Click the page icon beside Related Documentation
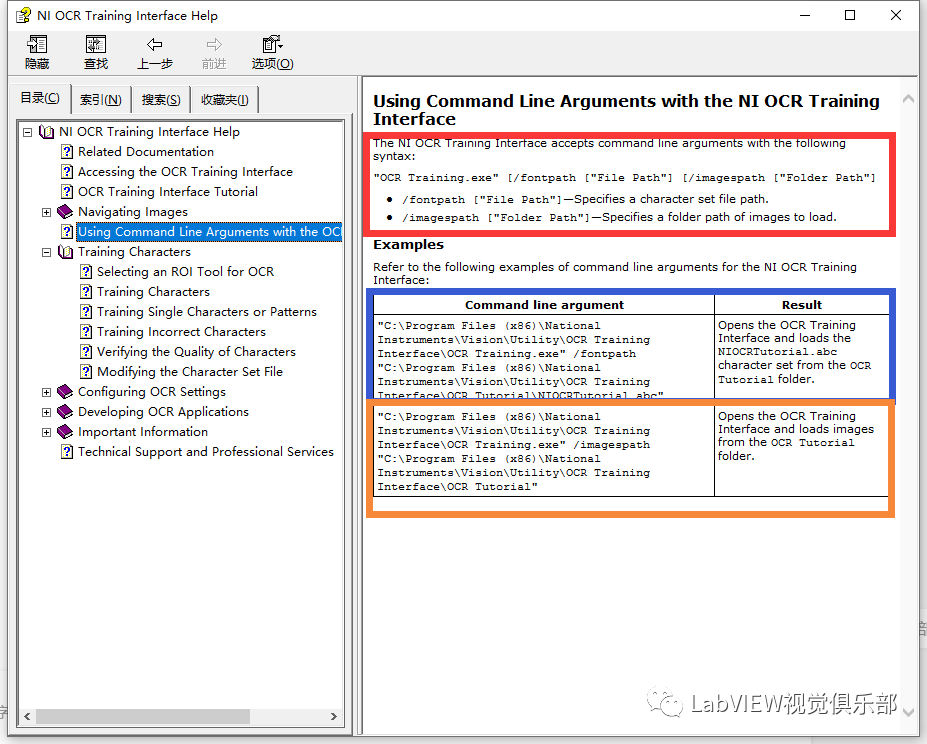Screen dimensions: 927x744 coord(67,151)
